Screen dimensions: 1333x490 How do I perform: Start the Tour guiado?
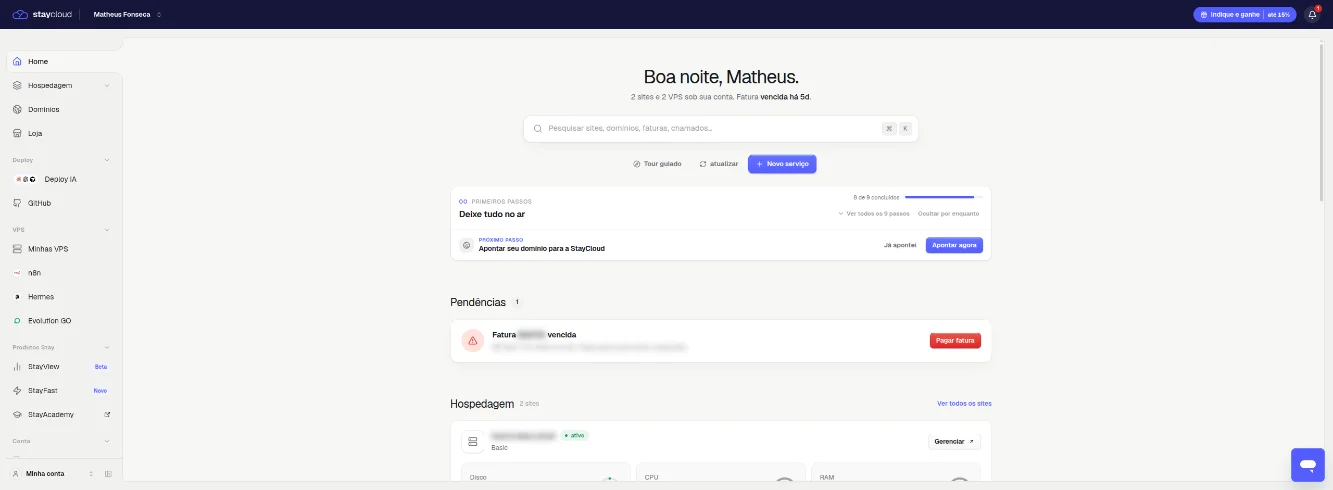[x=657, y=163]
